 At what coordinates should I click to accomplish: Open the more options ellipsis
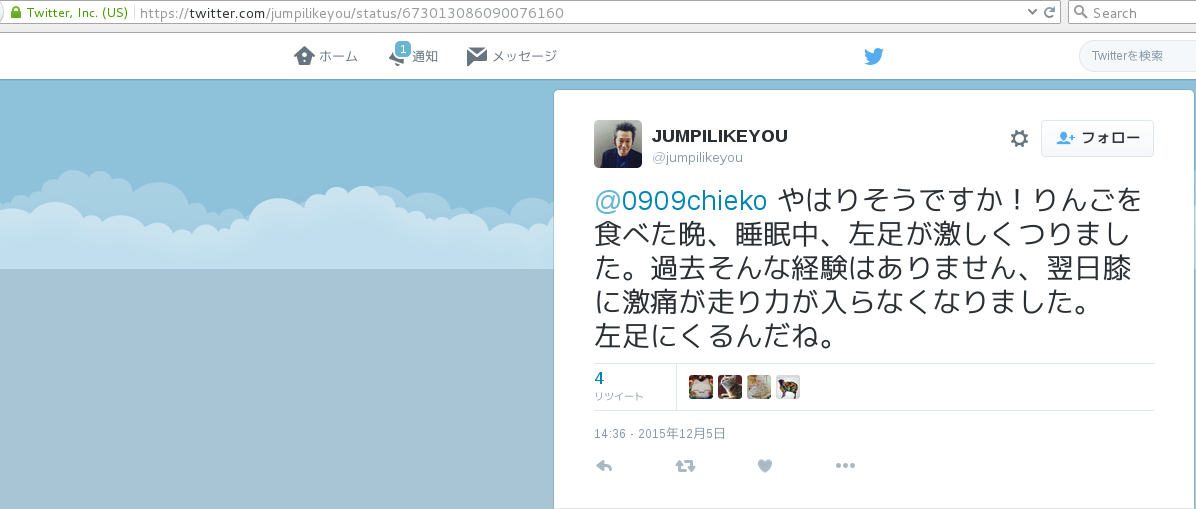point(845,466)
